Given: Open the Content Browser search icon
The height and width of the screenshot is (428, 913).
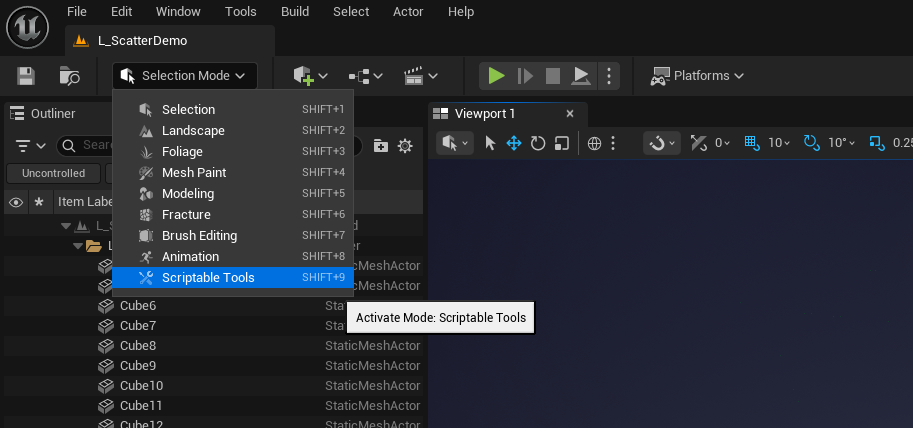Looking at the screenshot, I should coord(69,76).
